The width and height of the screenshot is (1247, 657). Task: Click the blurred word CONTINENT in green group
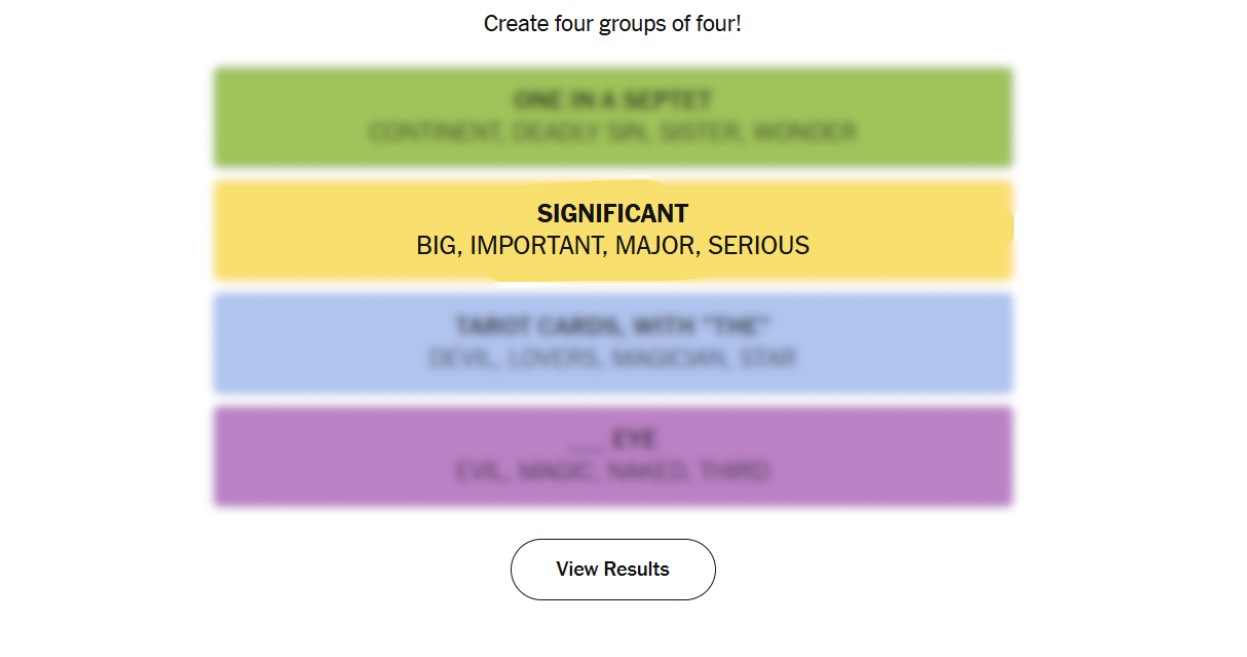click(x=433, y=132)
